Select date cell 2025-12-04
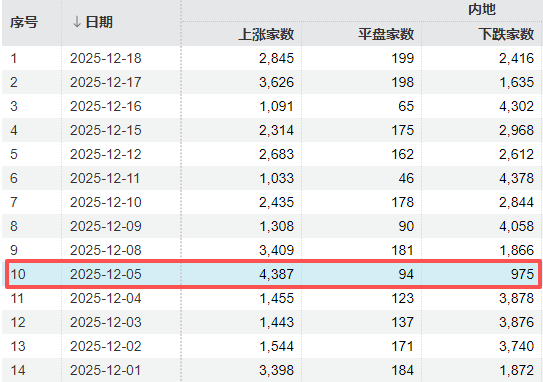543x382 pixels. click(x=106, y=298)
